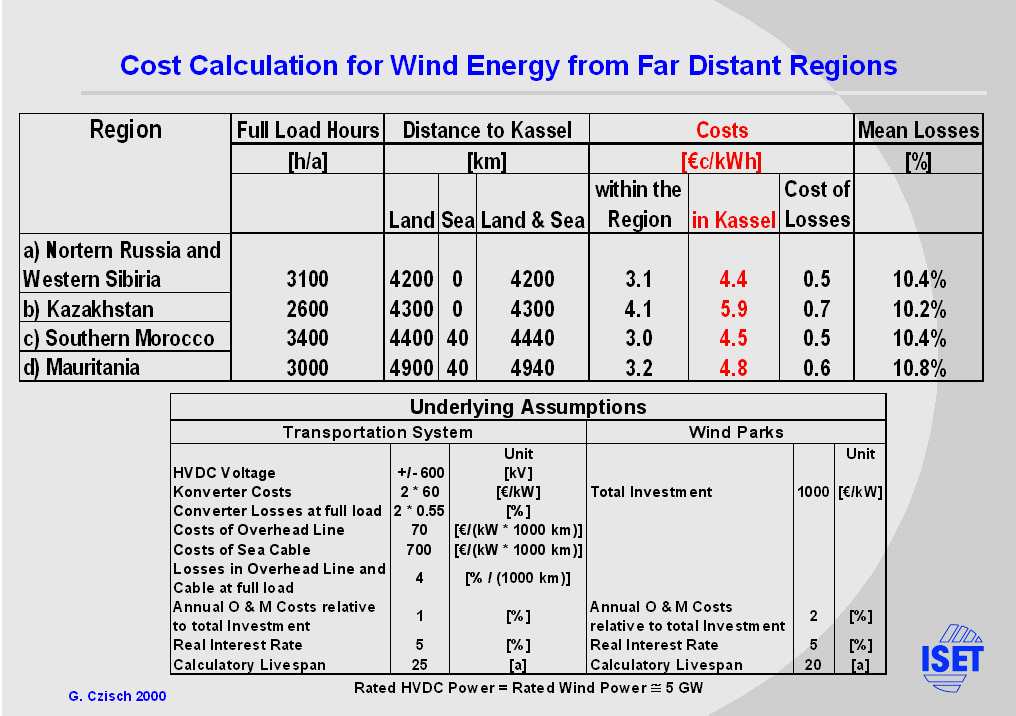Click the ISET logo
The width and height of the screenshot is (1016, 716).
click(x=952, y=656)
